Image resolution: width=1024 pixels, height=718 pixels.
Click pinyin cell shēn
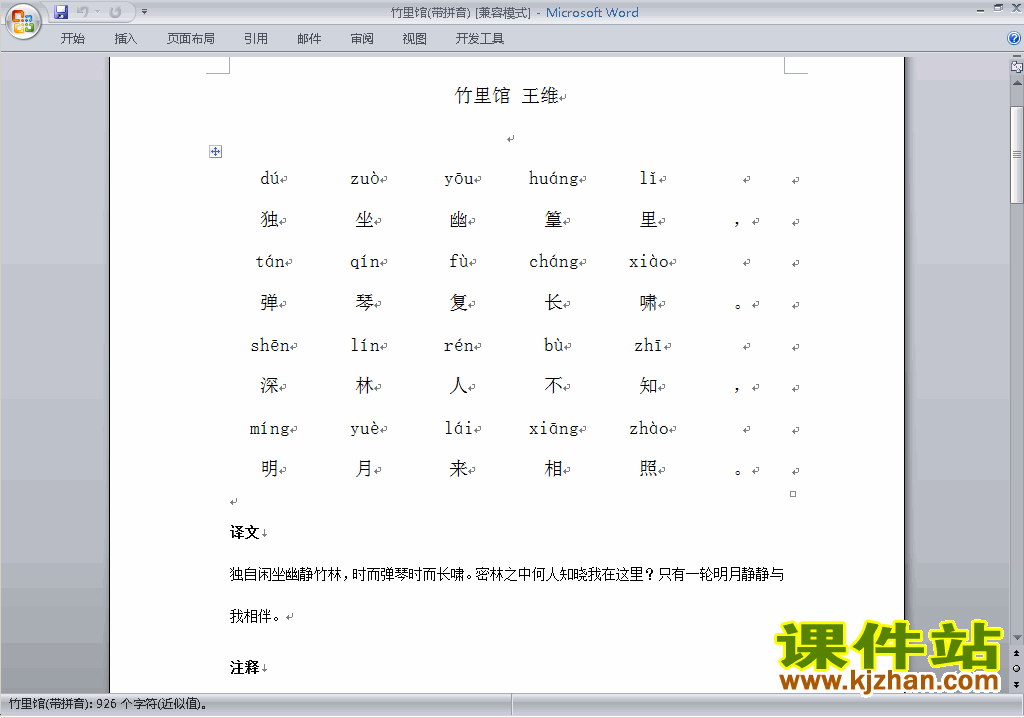[270, 345]
